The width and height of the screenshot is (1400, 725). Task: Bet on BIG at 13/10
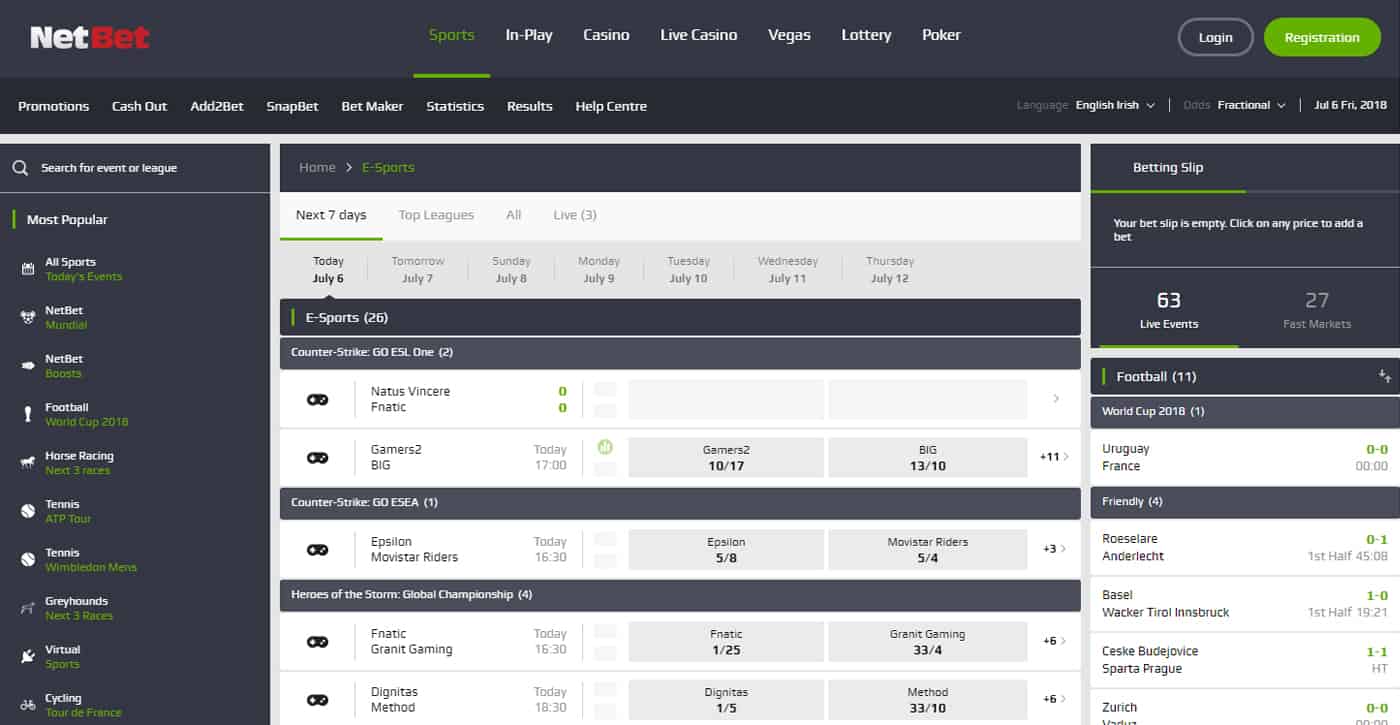(927, 458)
